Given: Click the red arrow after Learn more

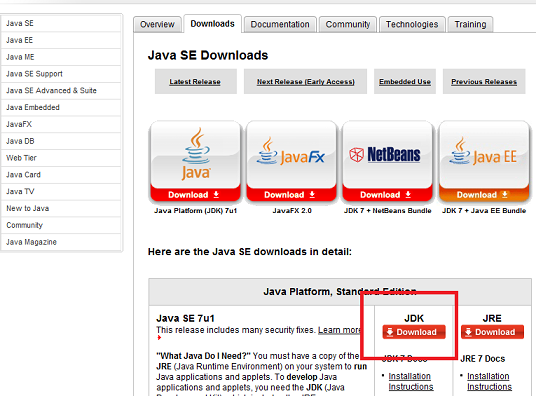Looking at the screenshot, I should (159, 338).
